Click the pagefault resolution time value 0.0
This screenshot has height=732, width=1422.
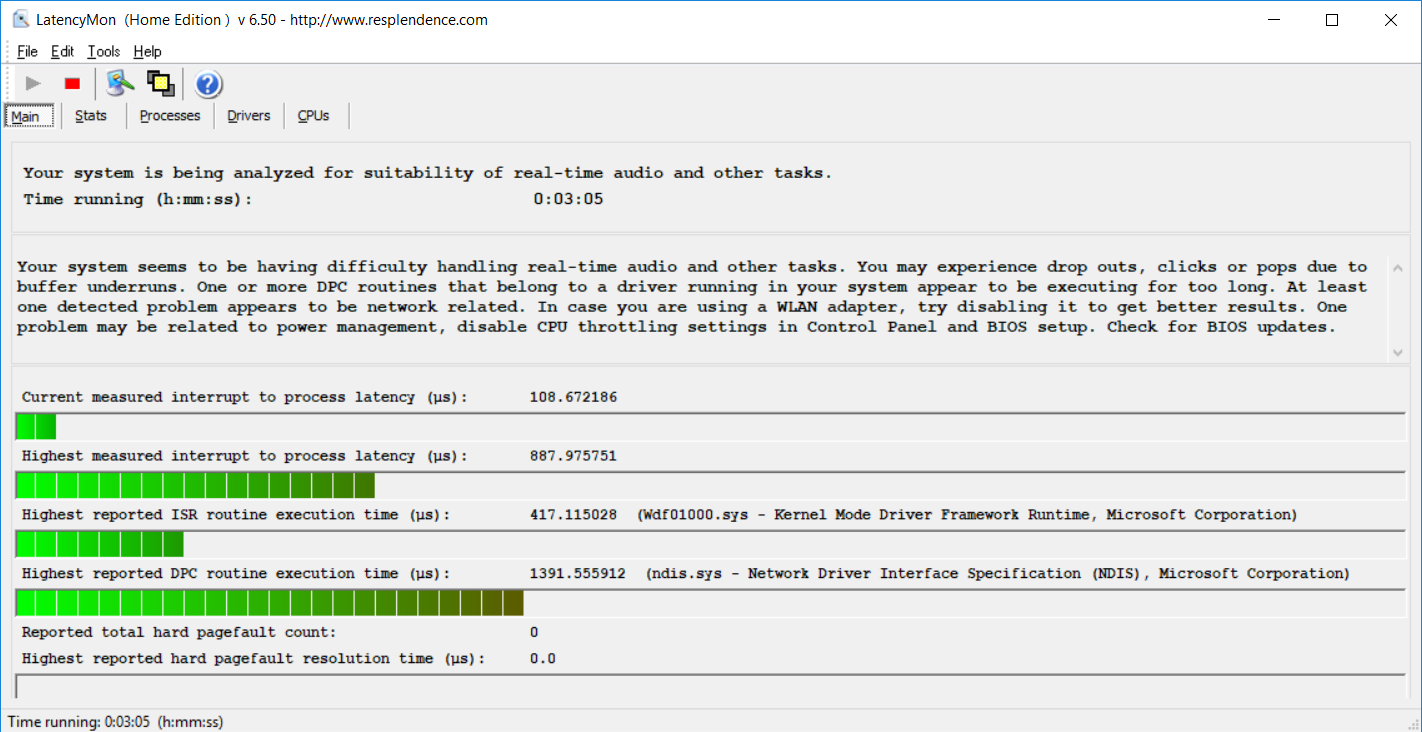click(x=543, y=659)
